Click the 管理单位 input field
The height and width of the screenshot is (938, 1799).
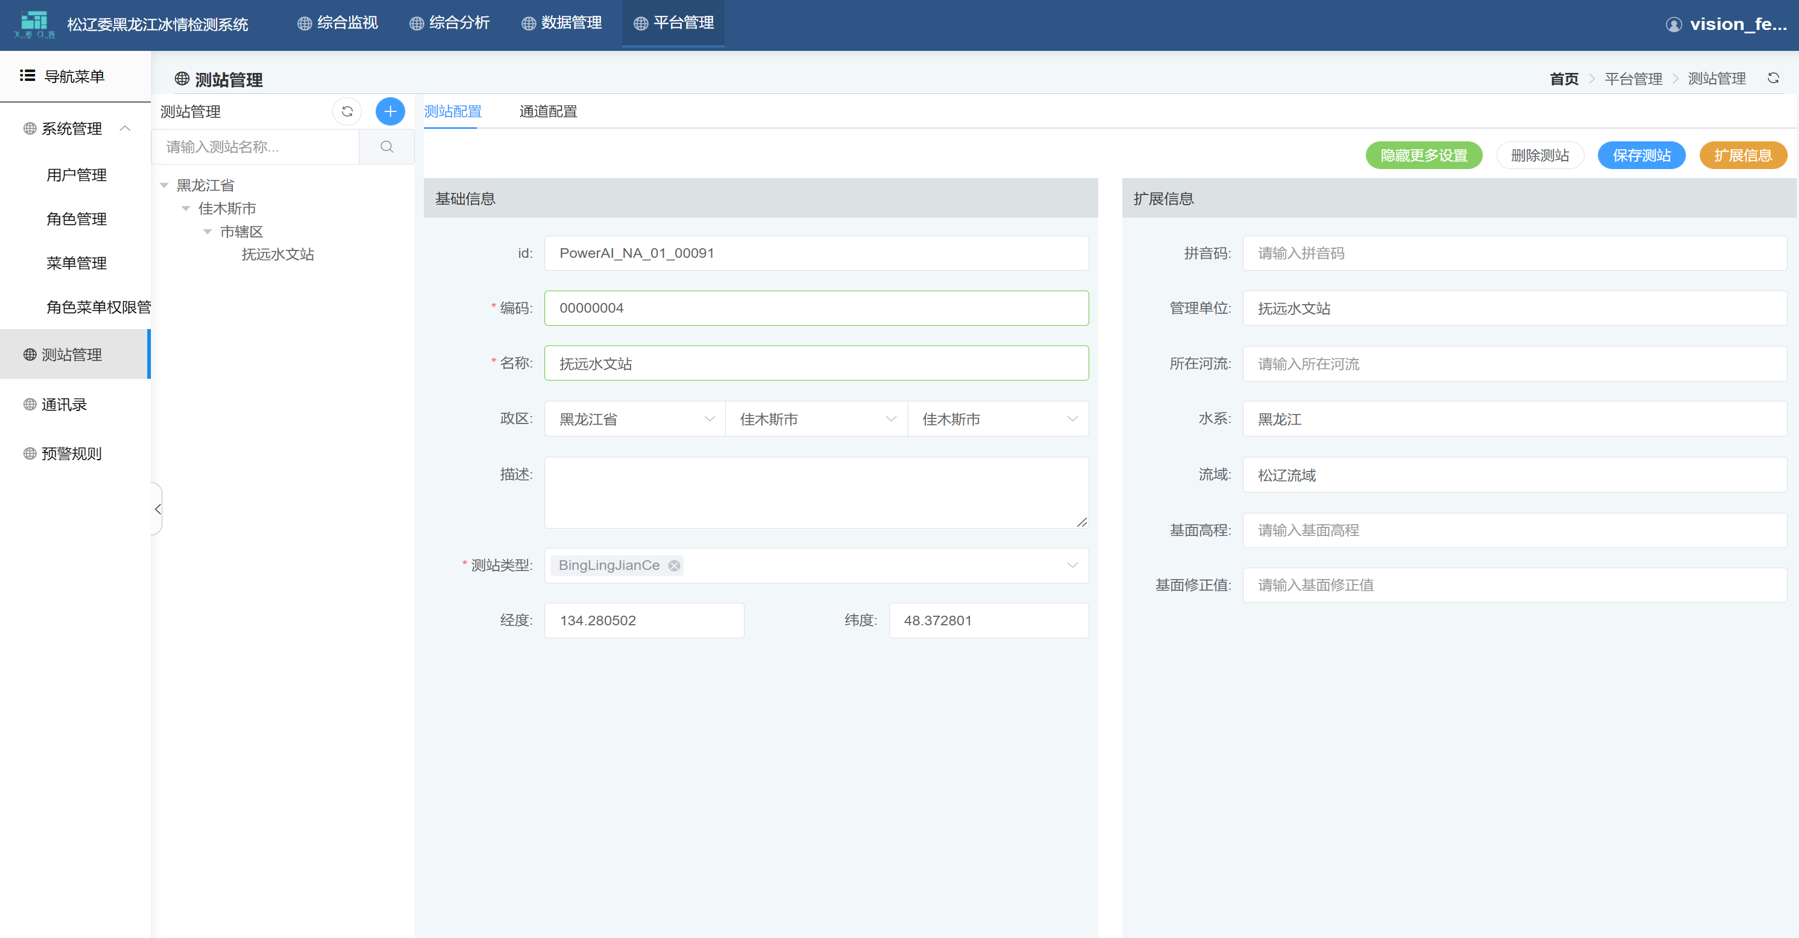click(x=1514, y=308)
